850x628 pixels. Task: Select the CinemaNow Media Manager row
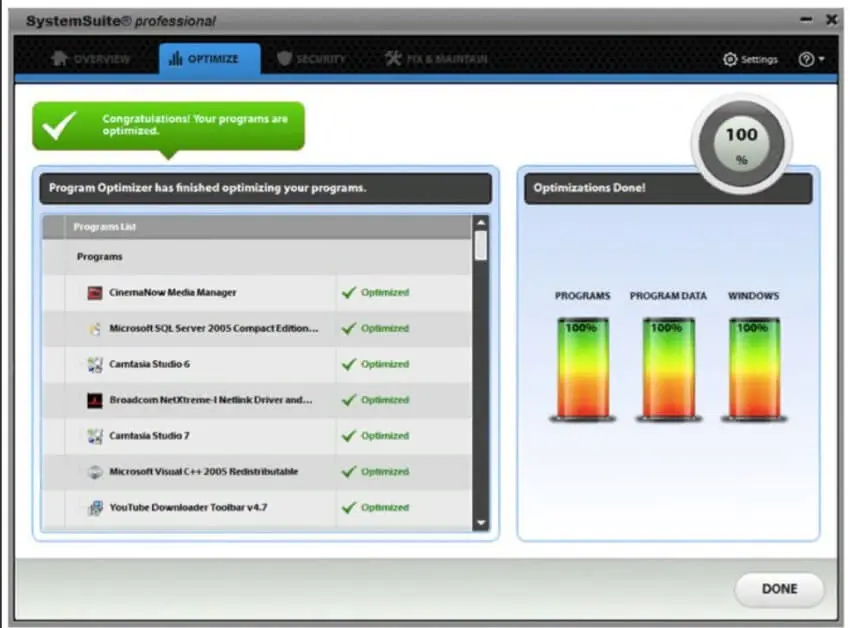pos(257,293)
